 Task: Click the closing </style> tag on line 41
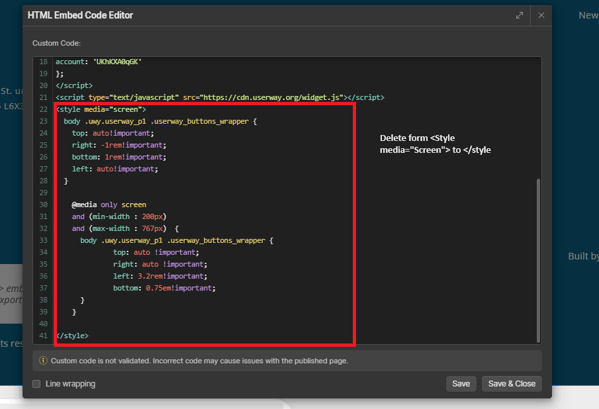[x=72, y=336]
